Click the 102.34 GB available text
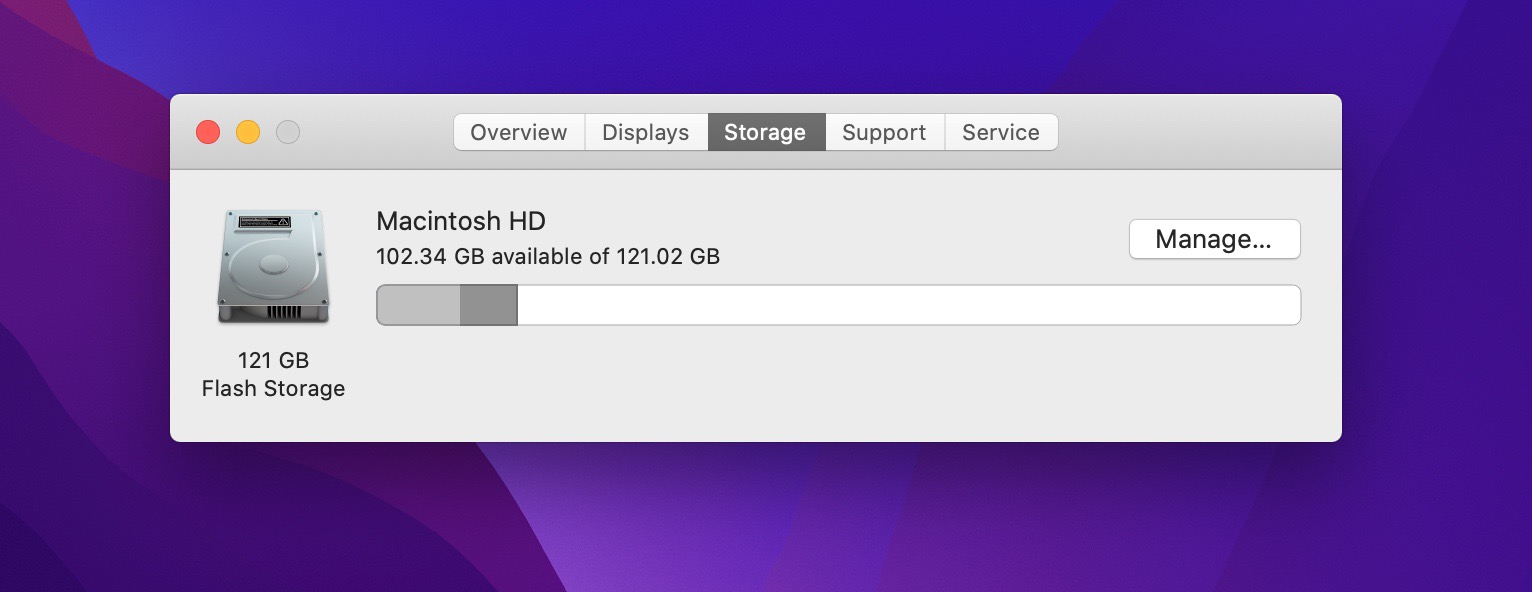 pos(547,257)
